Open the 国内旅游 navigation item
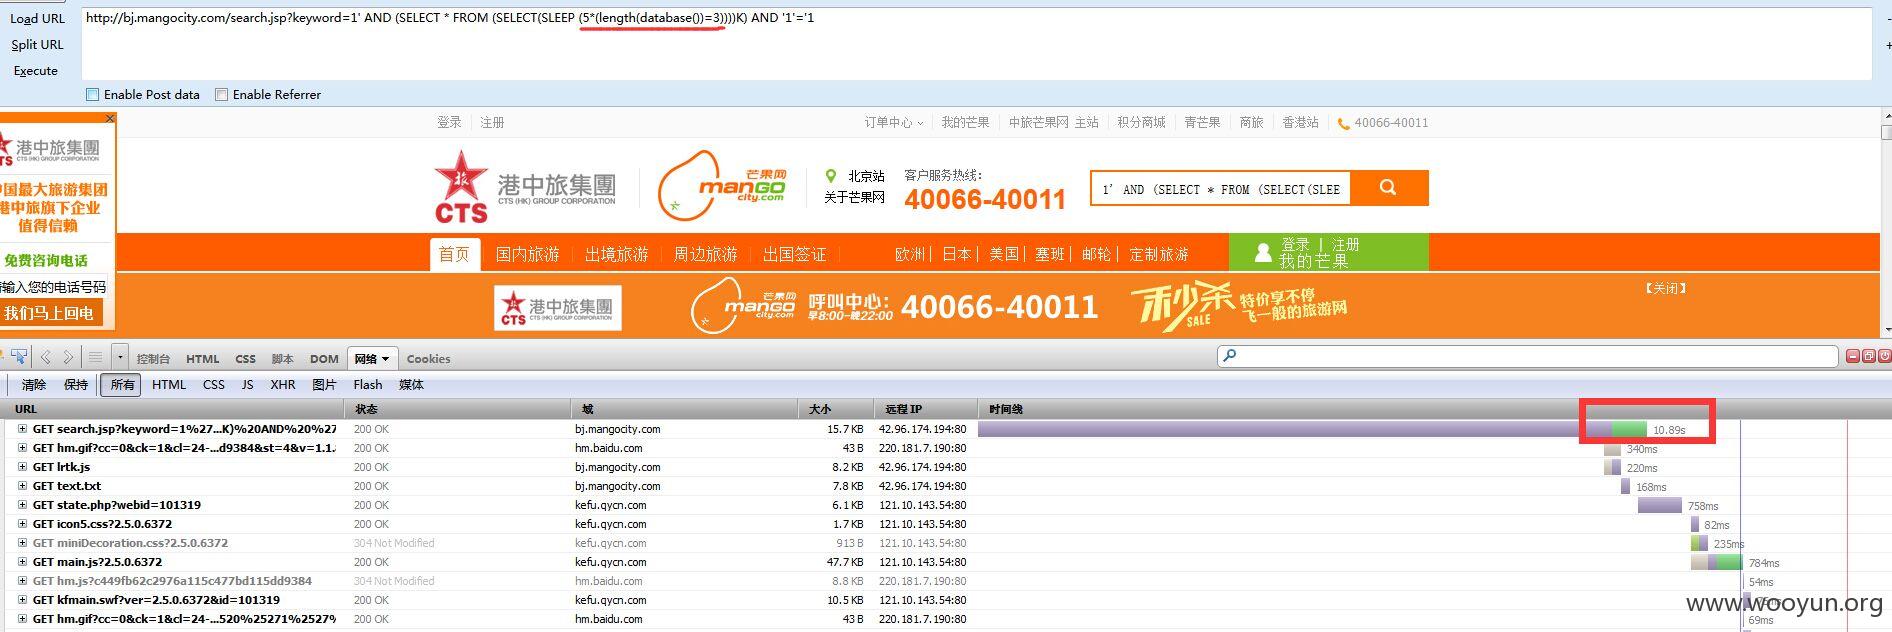This screenshot has width=1892, height=632. coord(528,254)
